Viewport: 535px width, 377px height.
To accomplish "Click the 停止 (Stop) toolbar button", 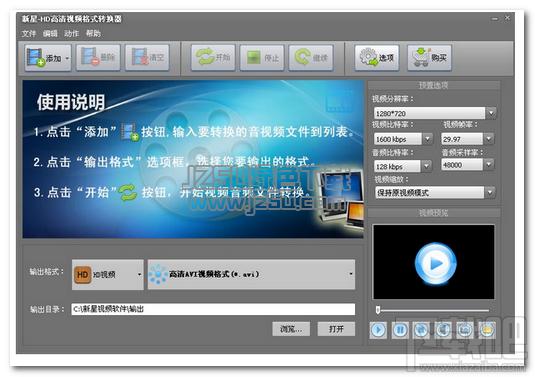I will pyautogui.click(x=262, y=58).
